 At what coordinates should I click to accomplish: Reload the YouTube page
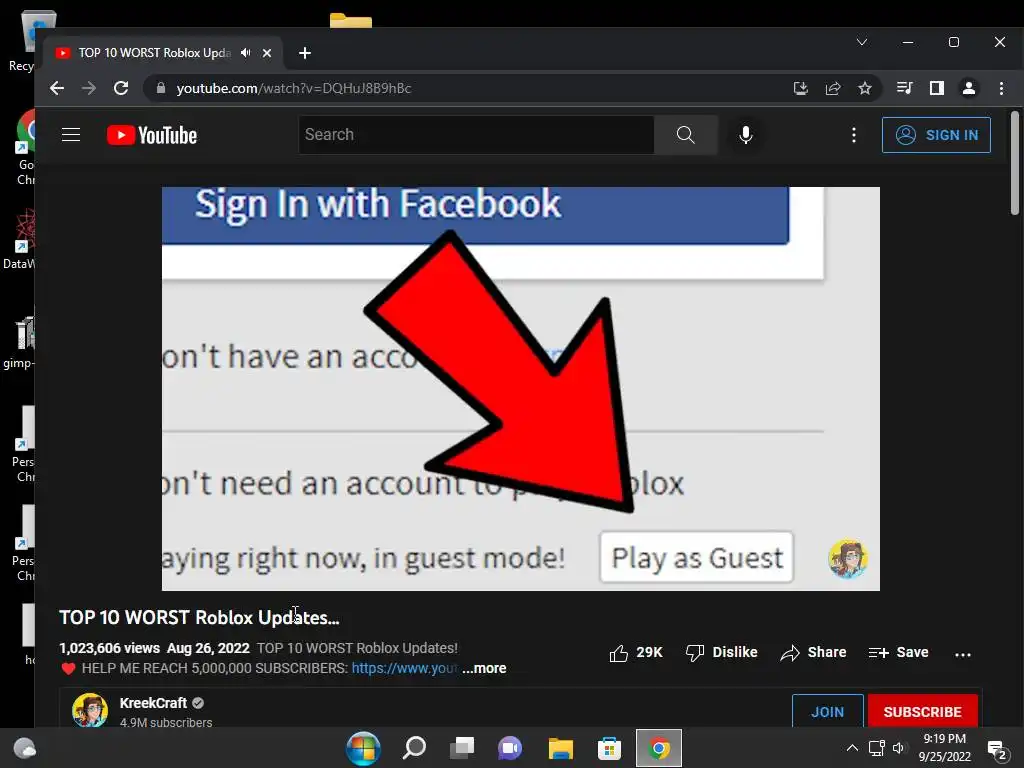(x=121, y=88)
